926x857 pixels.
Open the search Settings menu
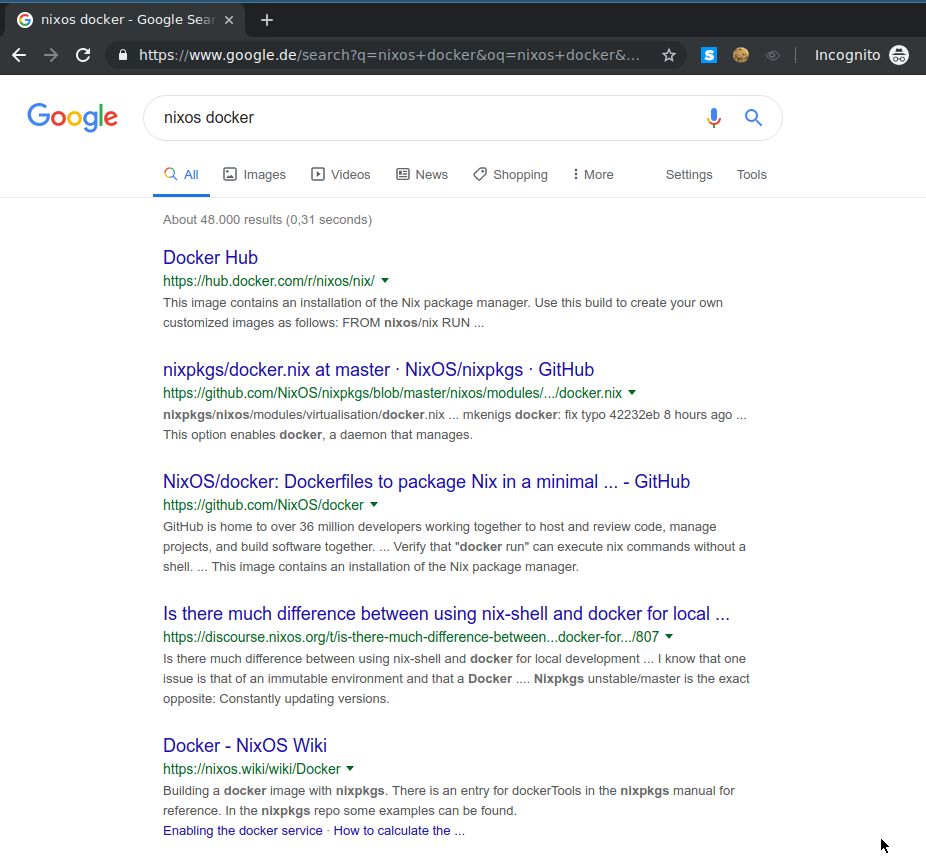point(689,174)
